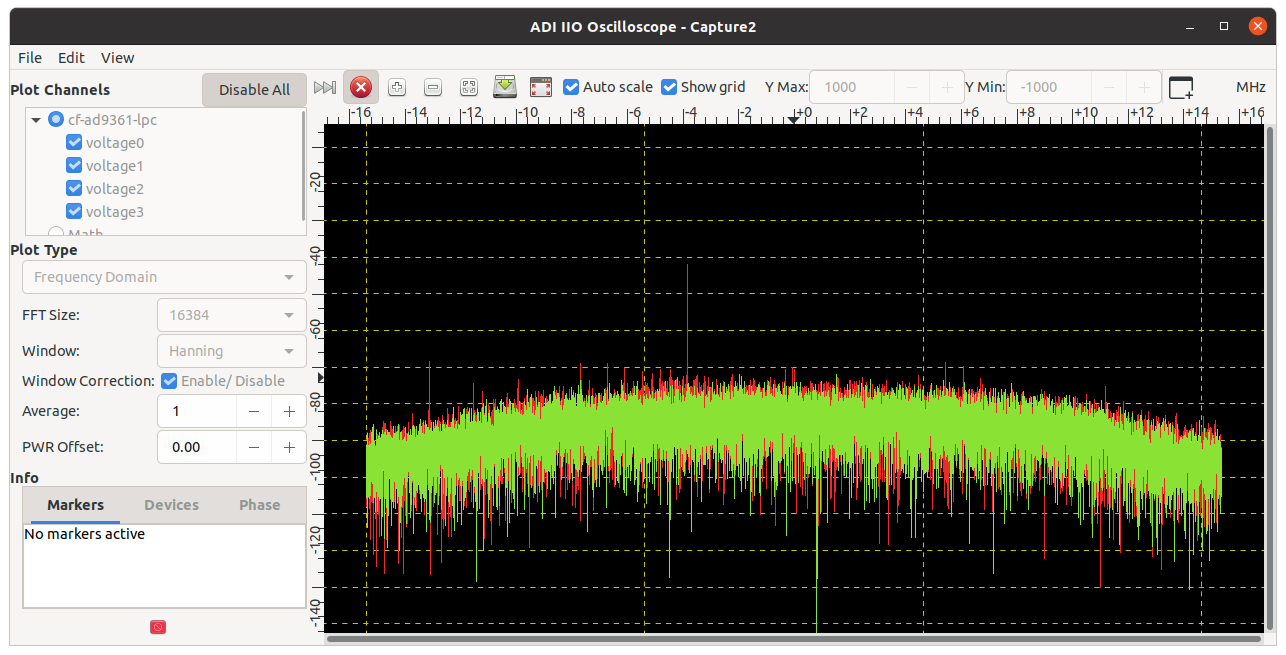Open the Plot Type Frequency Domain dropdown
Image resolution: width=1286 pixels, height=655 pixels.
(164, 277)
